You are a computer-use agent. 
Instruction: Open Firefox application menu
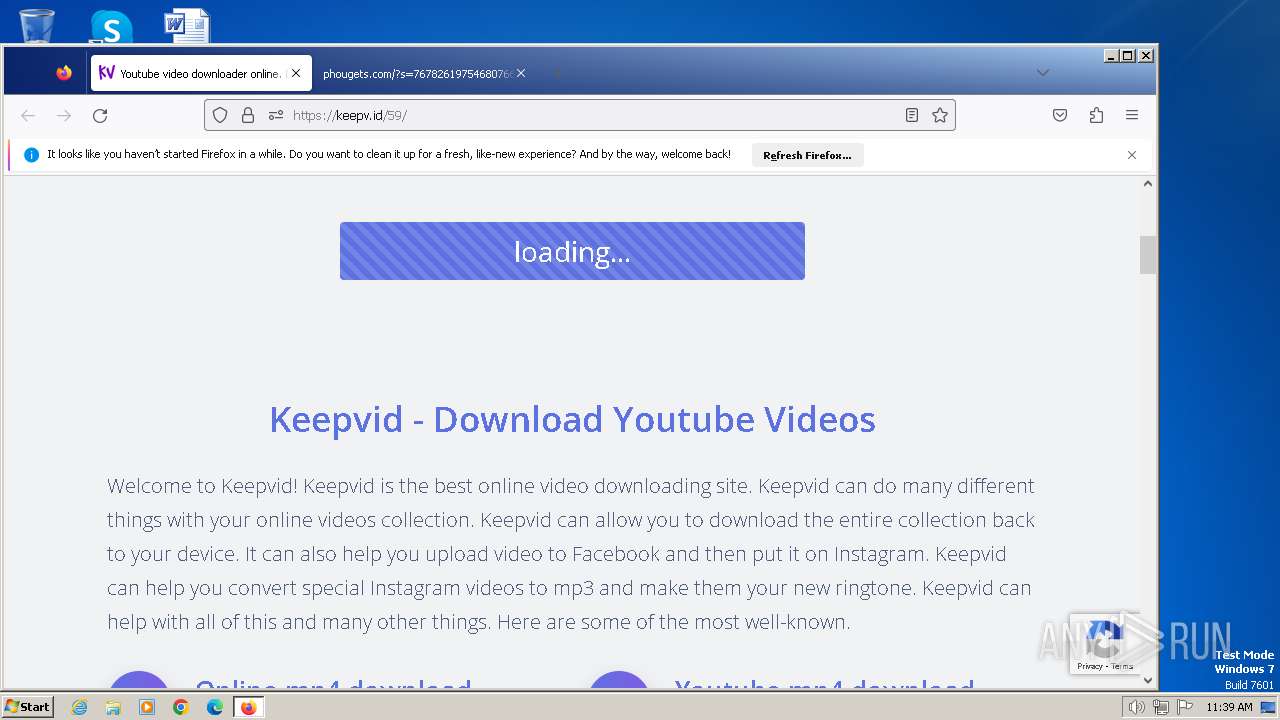tap(1132, 115)
